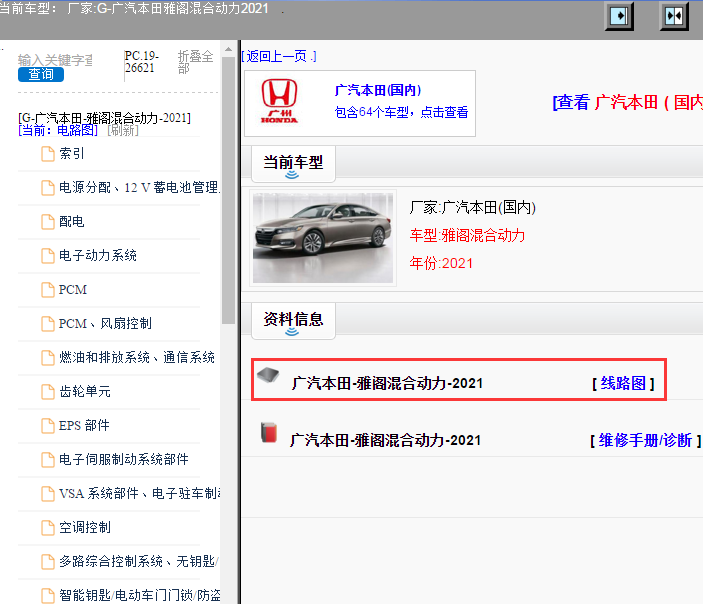Click the gray chip icon beside 线路图 row
The height and width of the screenshot is (604, 703).
(x=268, y=375)
